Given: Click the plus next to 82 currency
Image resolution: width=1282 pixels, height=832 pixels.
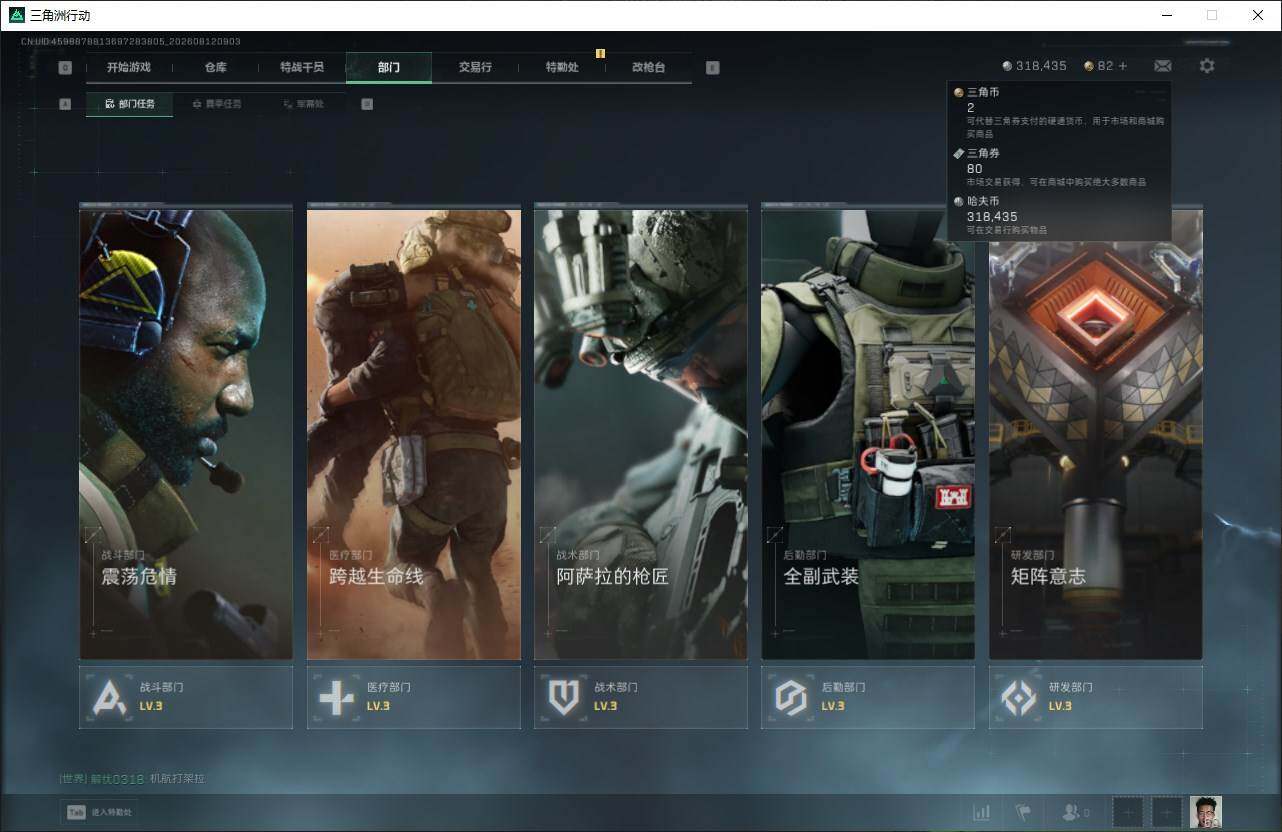Looking at the screenshot, I should pyautogui.click(x=1123, y=66).
